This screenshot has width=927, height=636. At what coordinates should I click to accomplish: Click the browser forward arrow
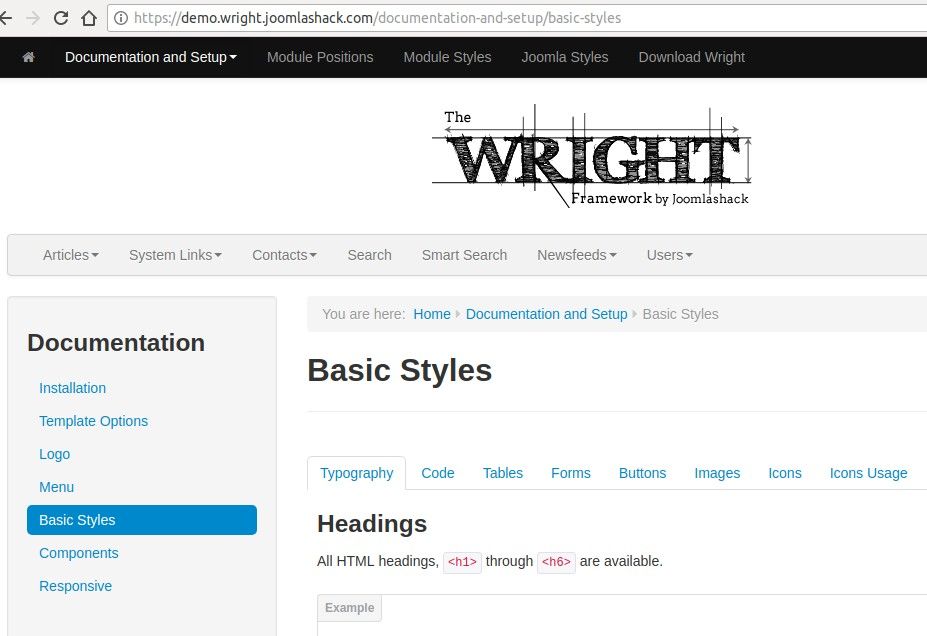(33, 18)
